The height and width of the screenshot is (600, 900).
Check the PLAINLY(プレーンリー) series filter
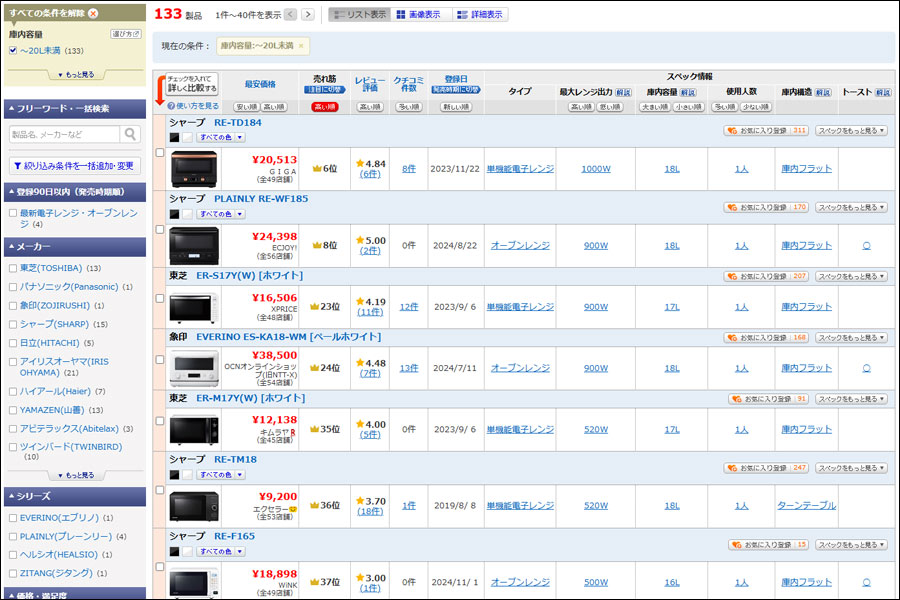pos(13,537)
